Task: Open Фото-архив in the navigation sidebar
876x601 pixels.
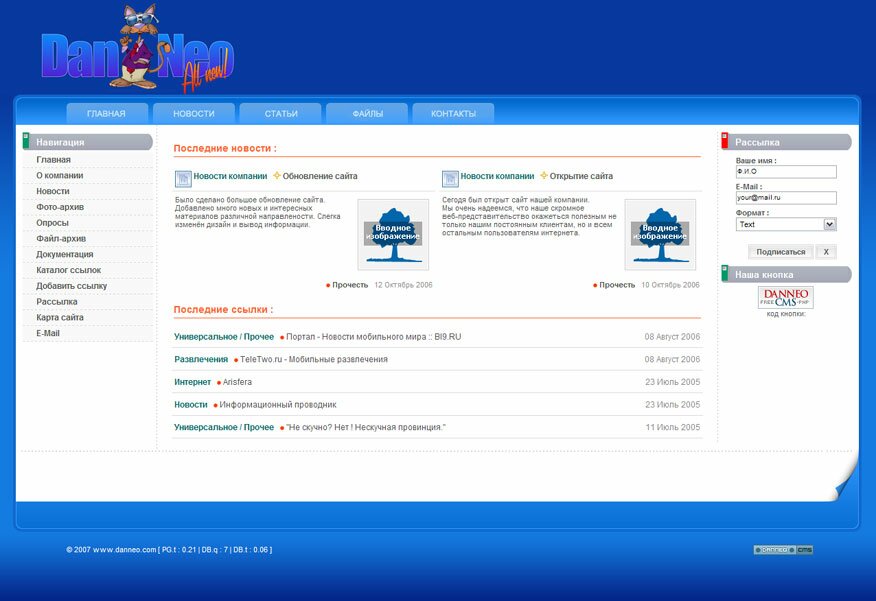Action: [x=60, y=207]
